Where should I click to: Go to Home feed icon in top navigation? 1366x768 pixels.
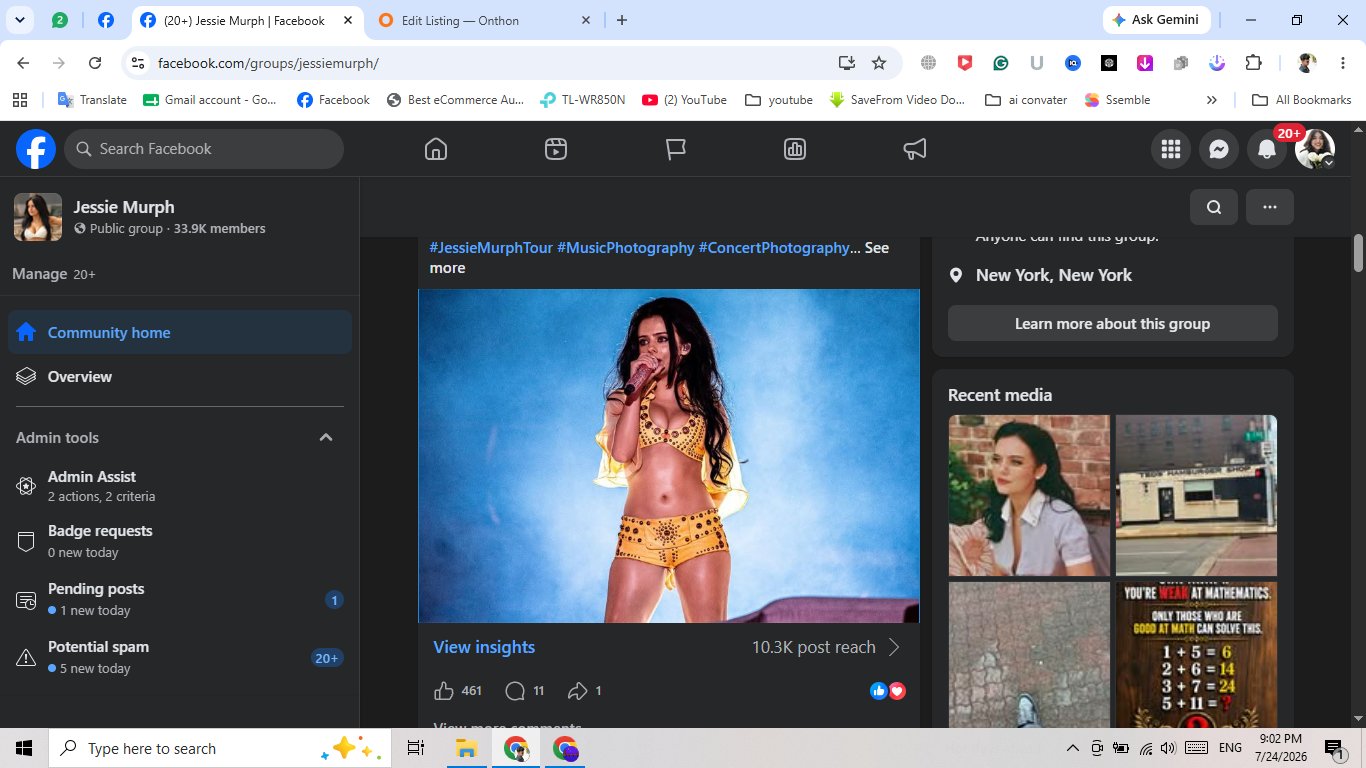pyautogui.click(x=436, y=149)
